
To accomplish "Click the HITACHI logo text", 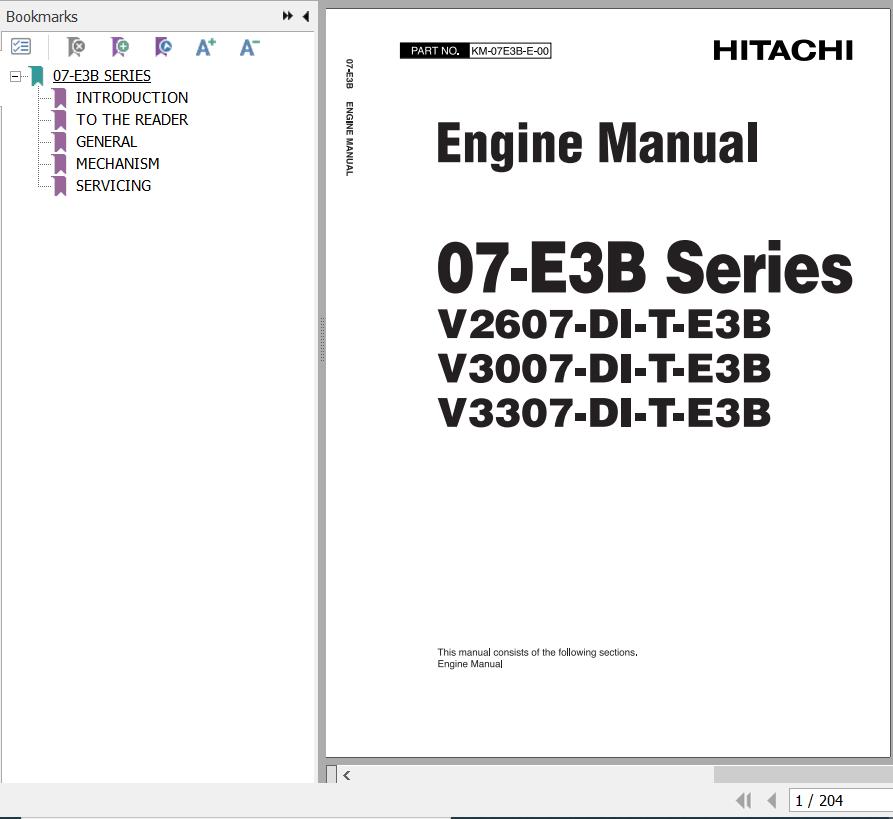I will 783,51.
